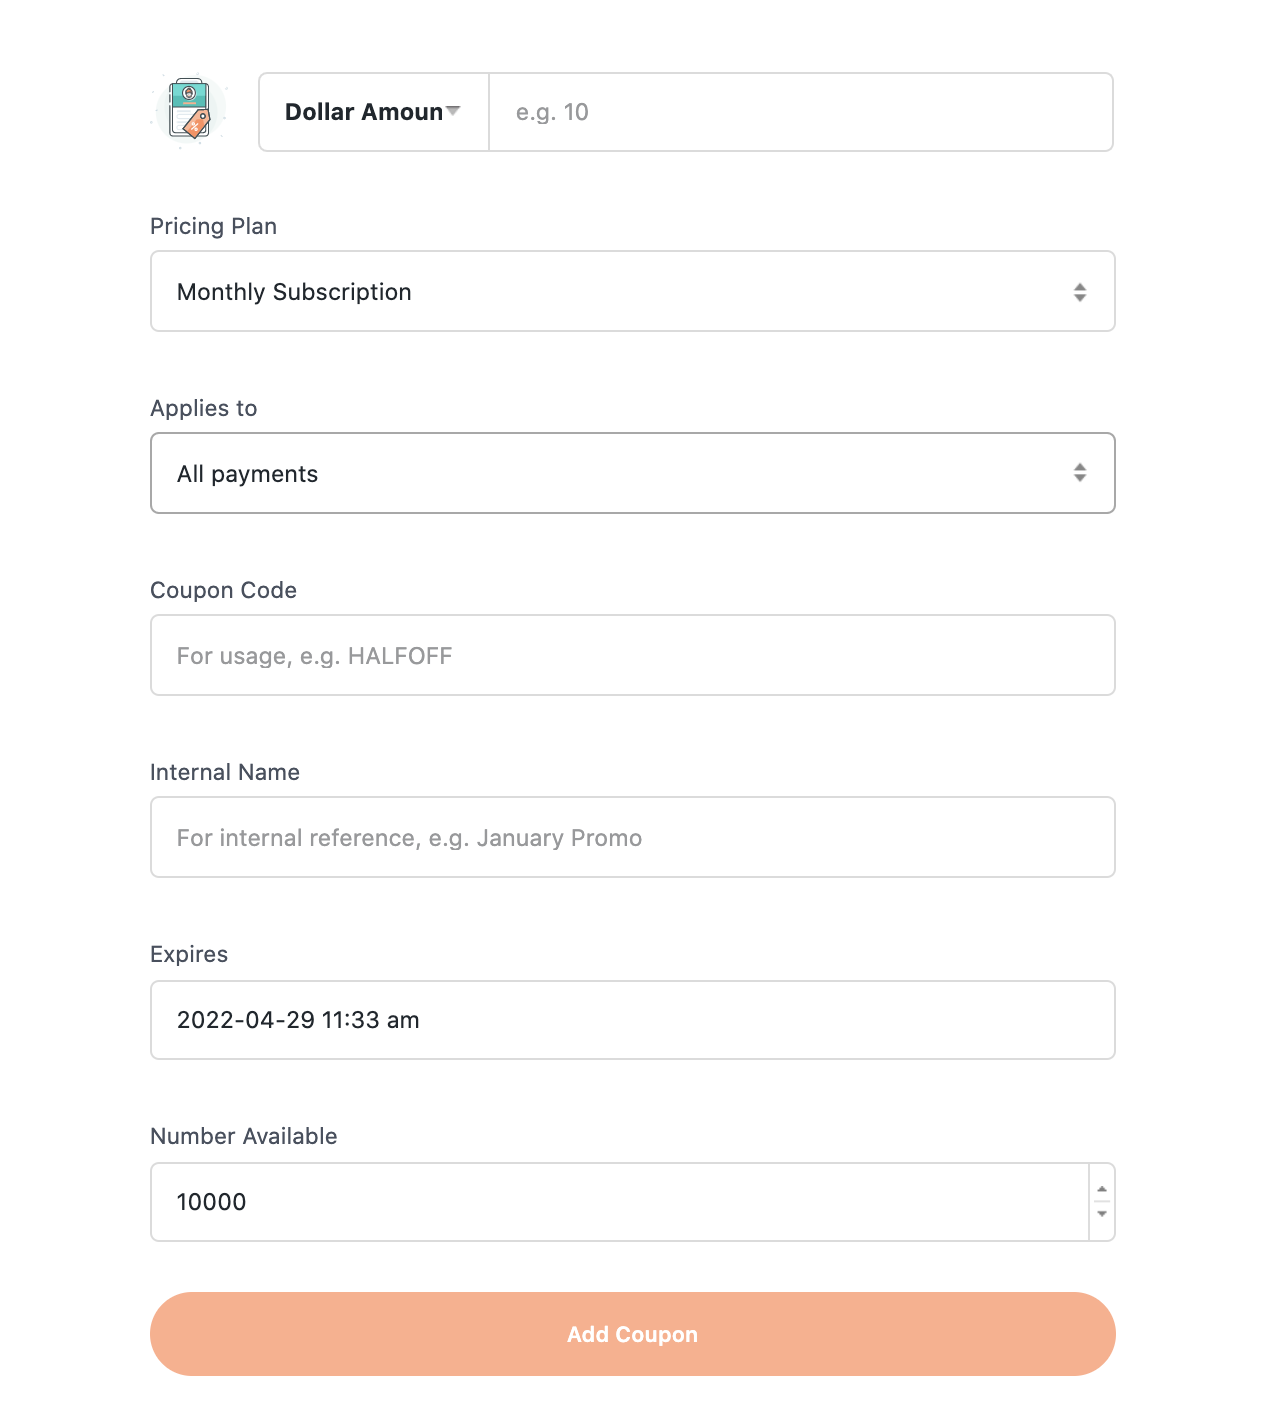Click into the Coupon Code field
Image resolution: width=1264 pixels, height=1424 pixels.
pyautogui.click(x=633, y=655)
